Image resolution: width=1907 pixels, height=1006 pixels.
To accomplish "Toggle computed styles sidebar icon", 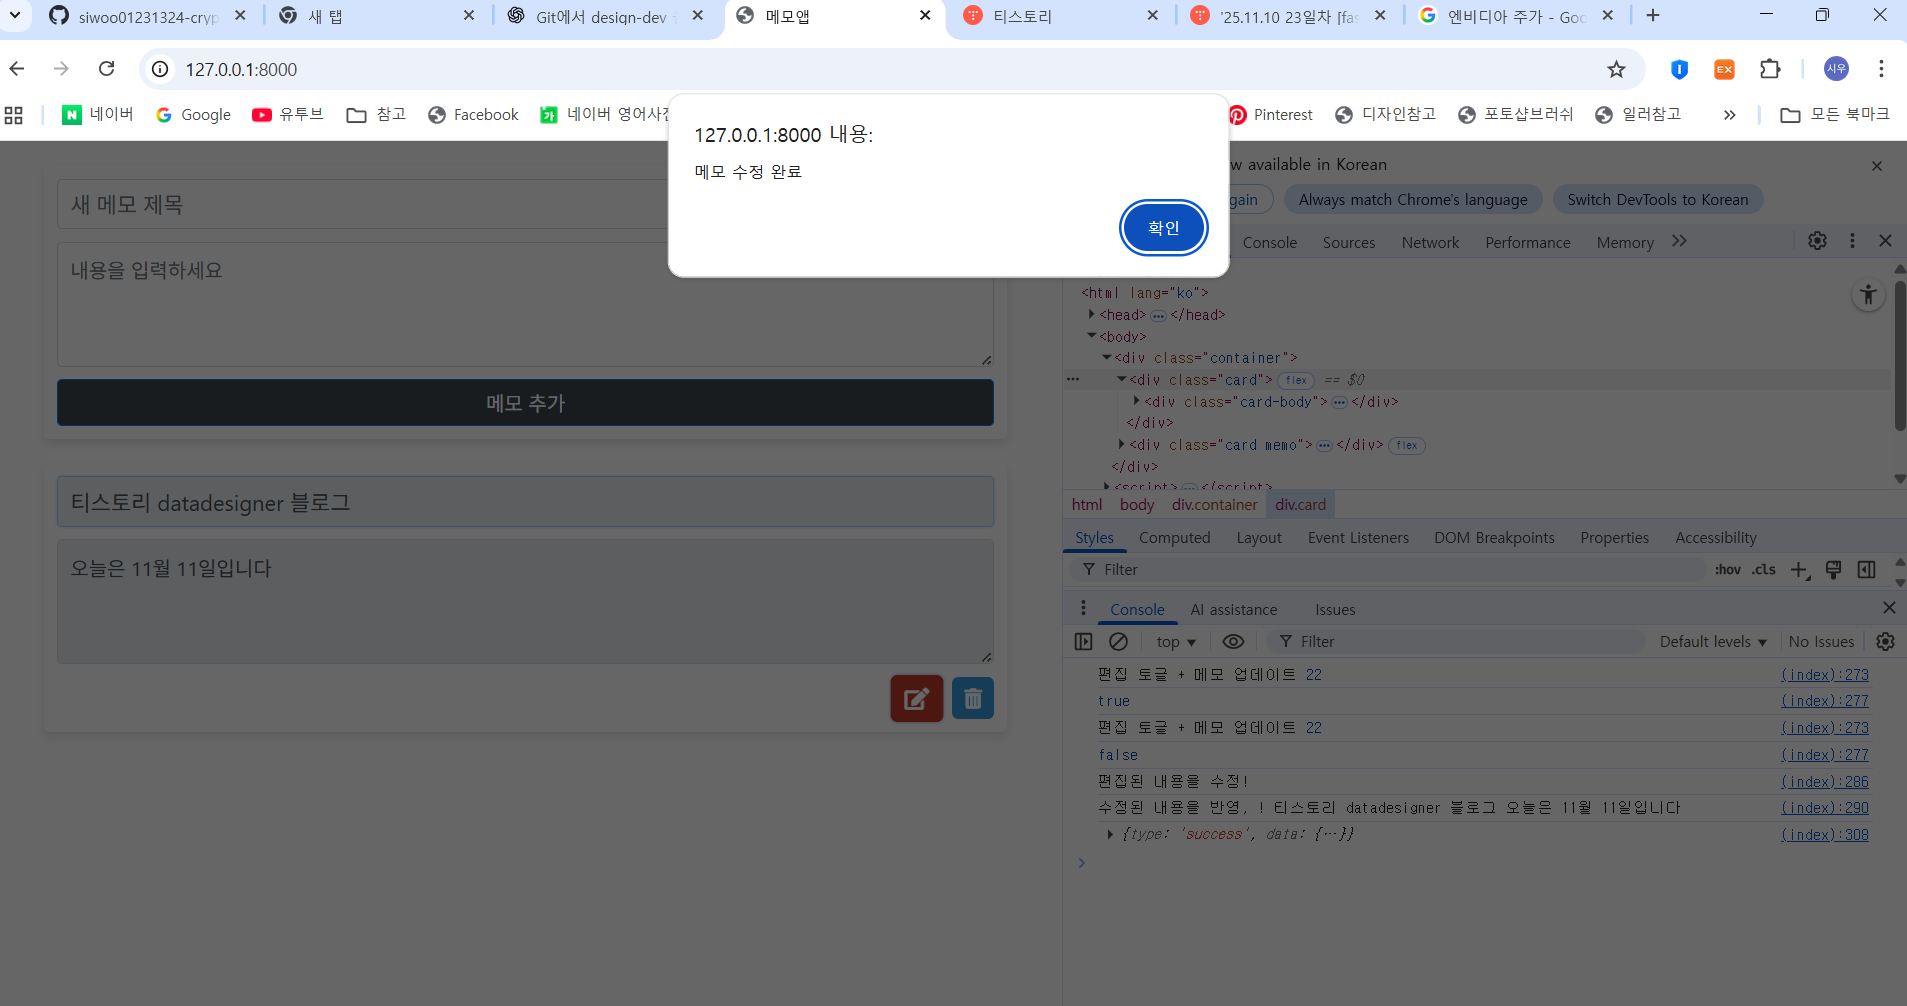I will (x=1866, y=570).
